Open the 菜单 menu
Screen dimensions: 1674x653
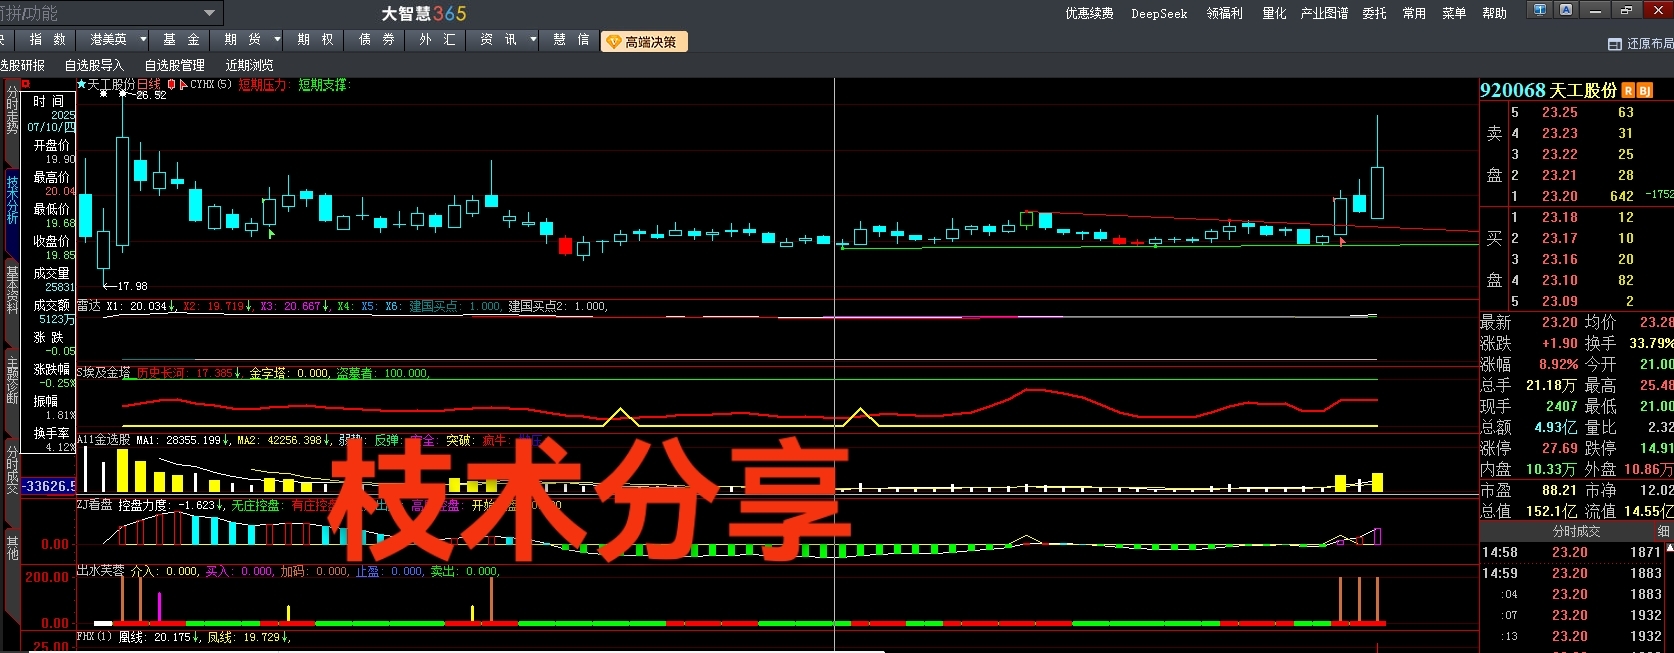pyautogui.click(x=1454, y=13)
